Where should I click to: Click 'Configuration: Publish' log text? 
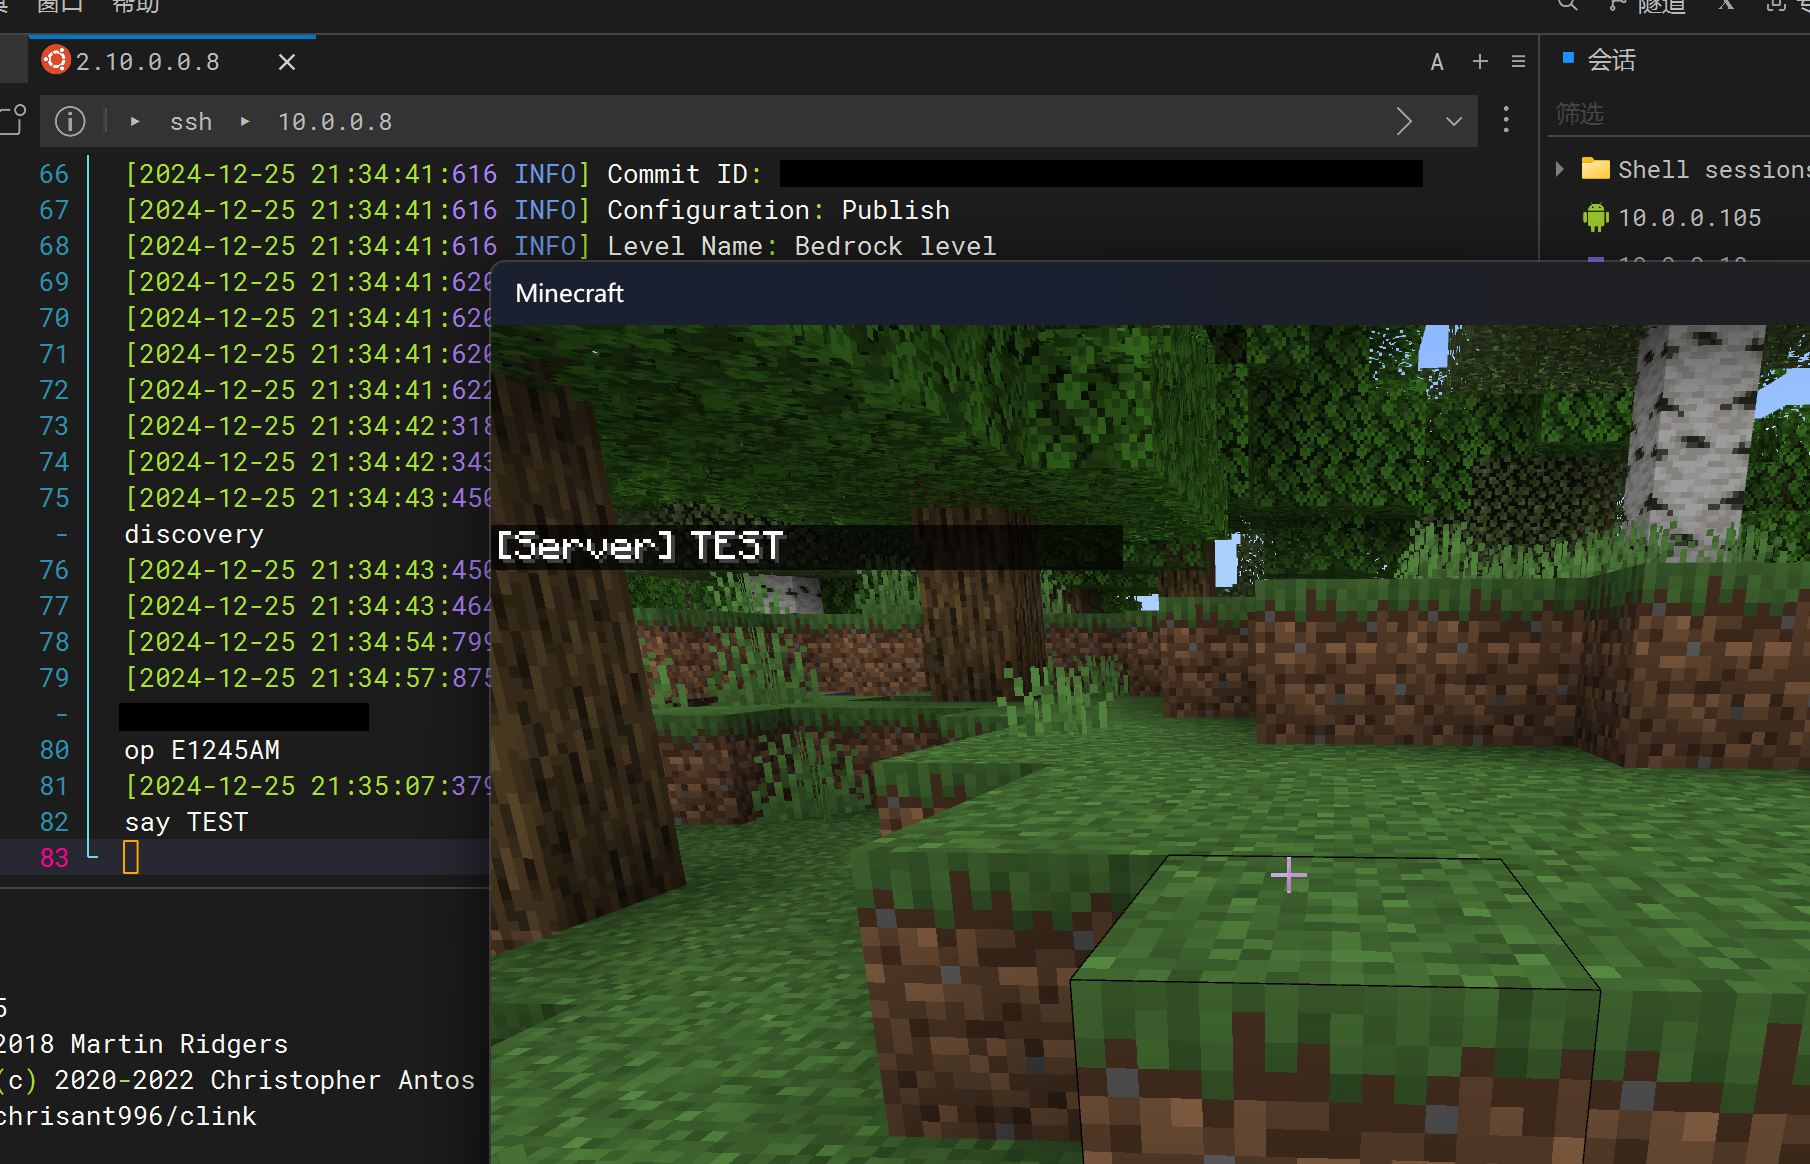point(778,210)
